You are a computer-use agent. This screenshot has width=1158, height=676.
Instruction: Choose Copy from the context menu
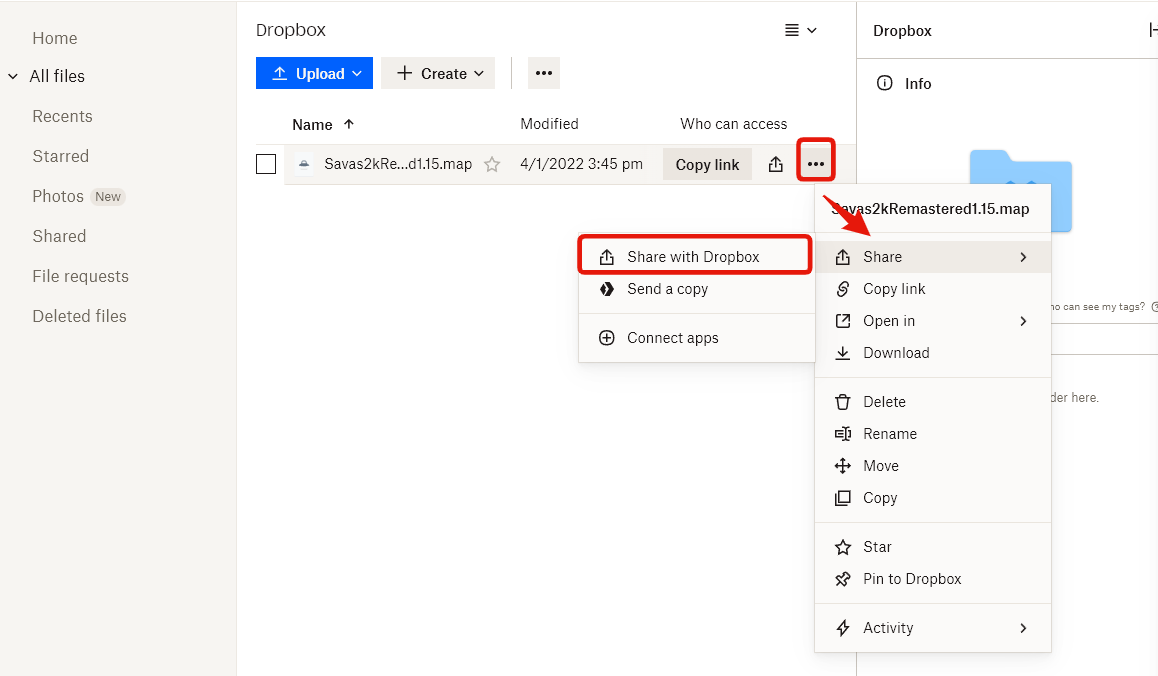click(933, 498)
